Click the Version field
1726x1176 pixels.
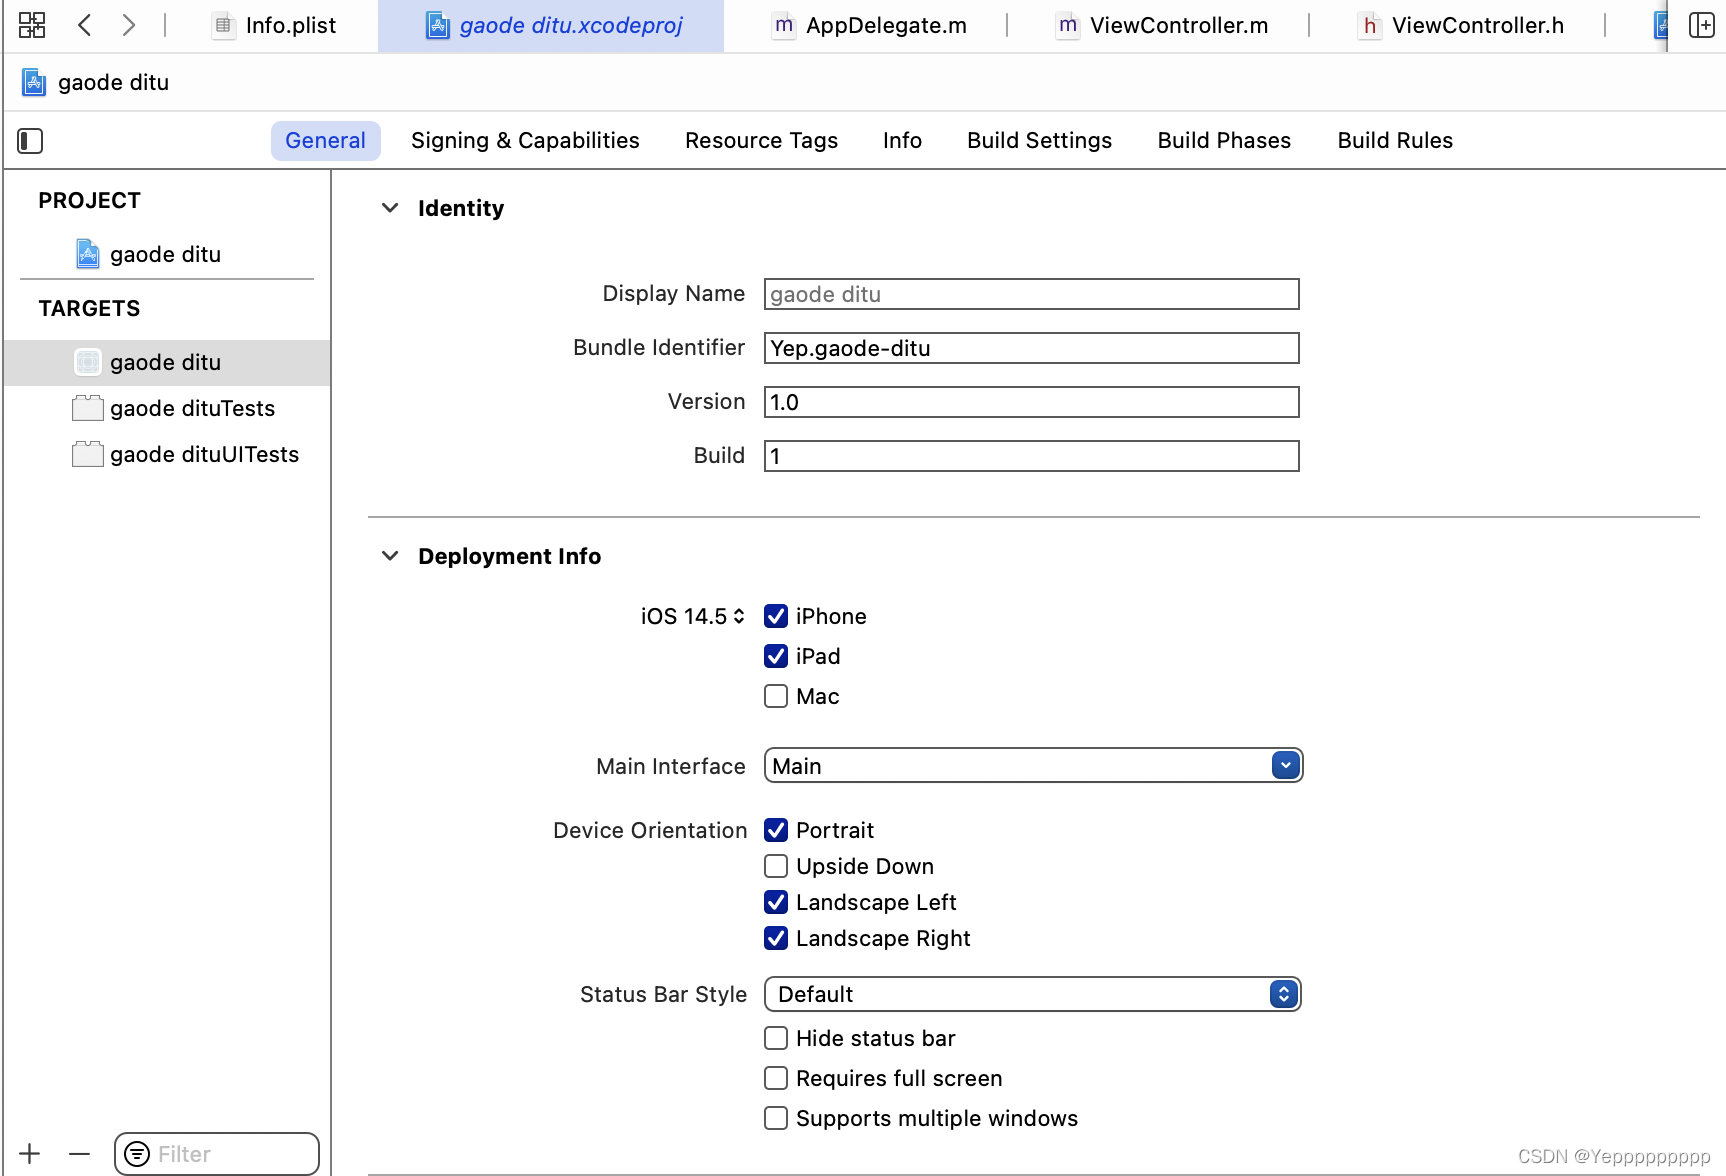(x=1032, y=402)
